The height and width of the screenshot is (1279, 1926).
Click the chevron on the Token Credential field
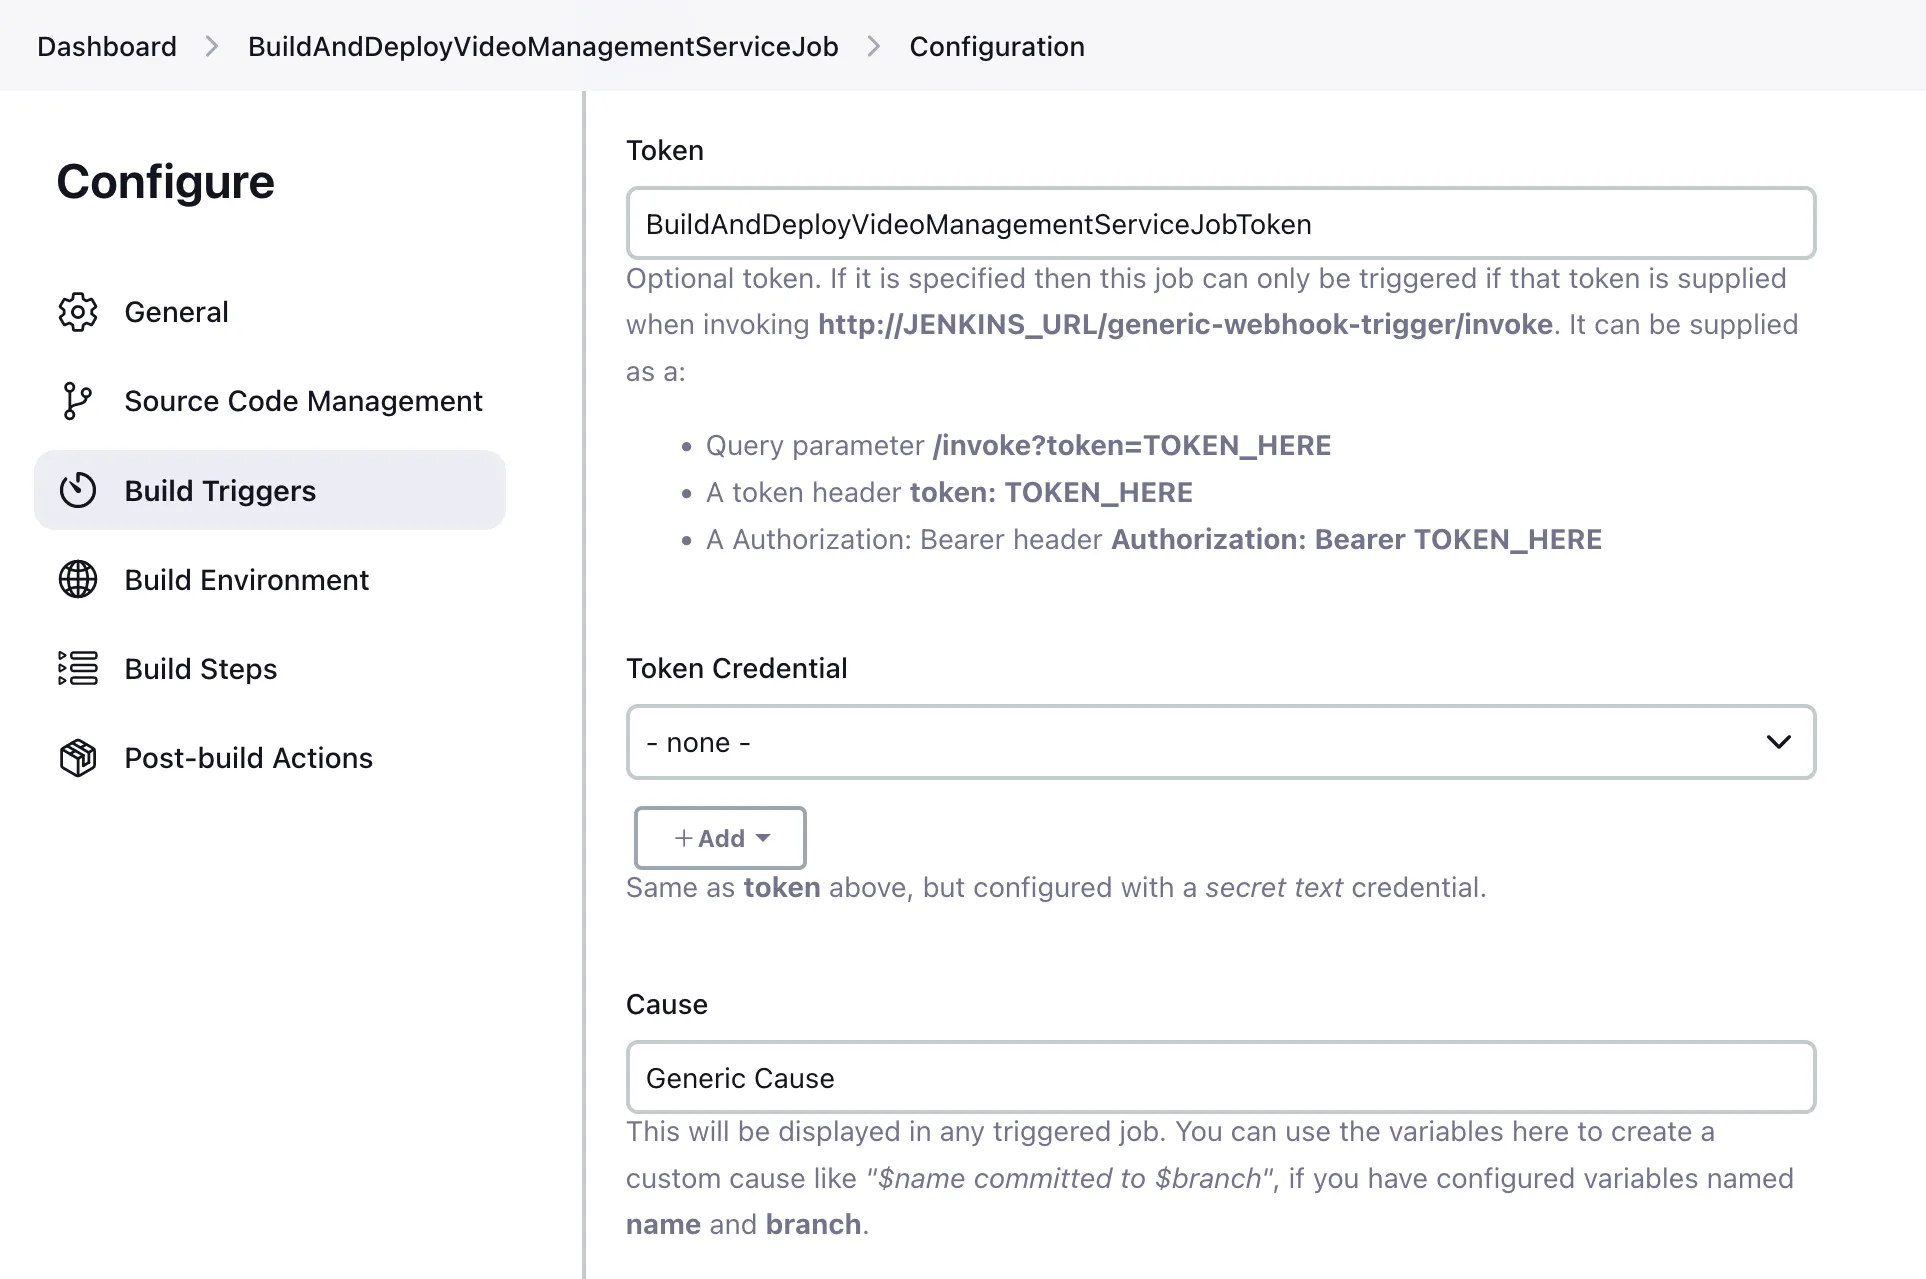click(x=1779, y=742)
